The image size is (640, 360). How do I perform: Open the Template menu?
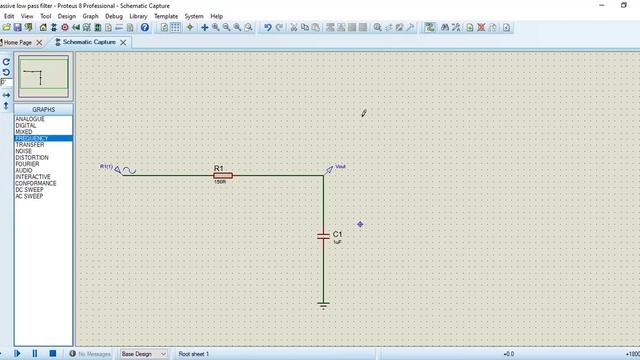166,16
